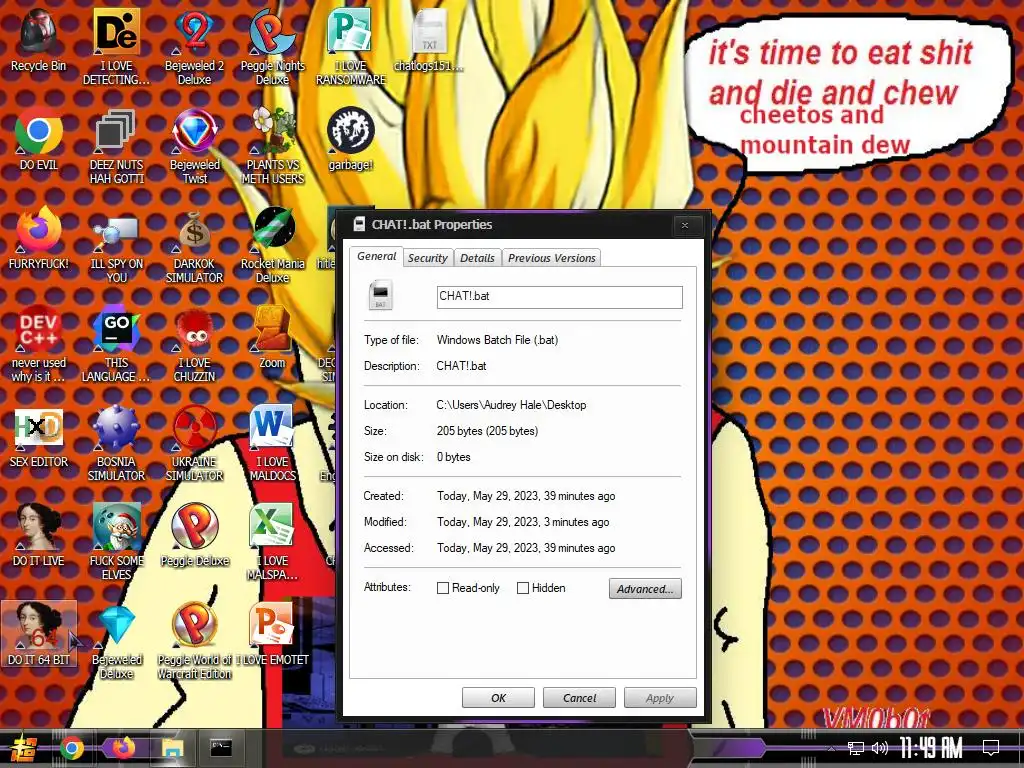Select the I LOVE DETECTING desktop icon
The width and height of the screenshot is (1024, 768).
pos(116,47)
